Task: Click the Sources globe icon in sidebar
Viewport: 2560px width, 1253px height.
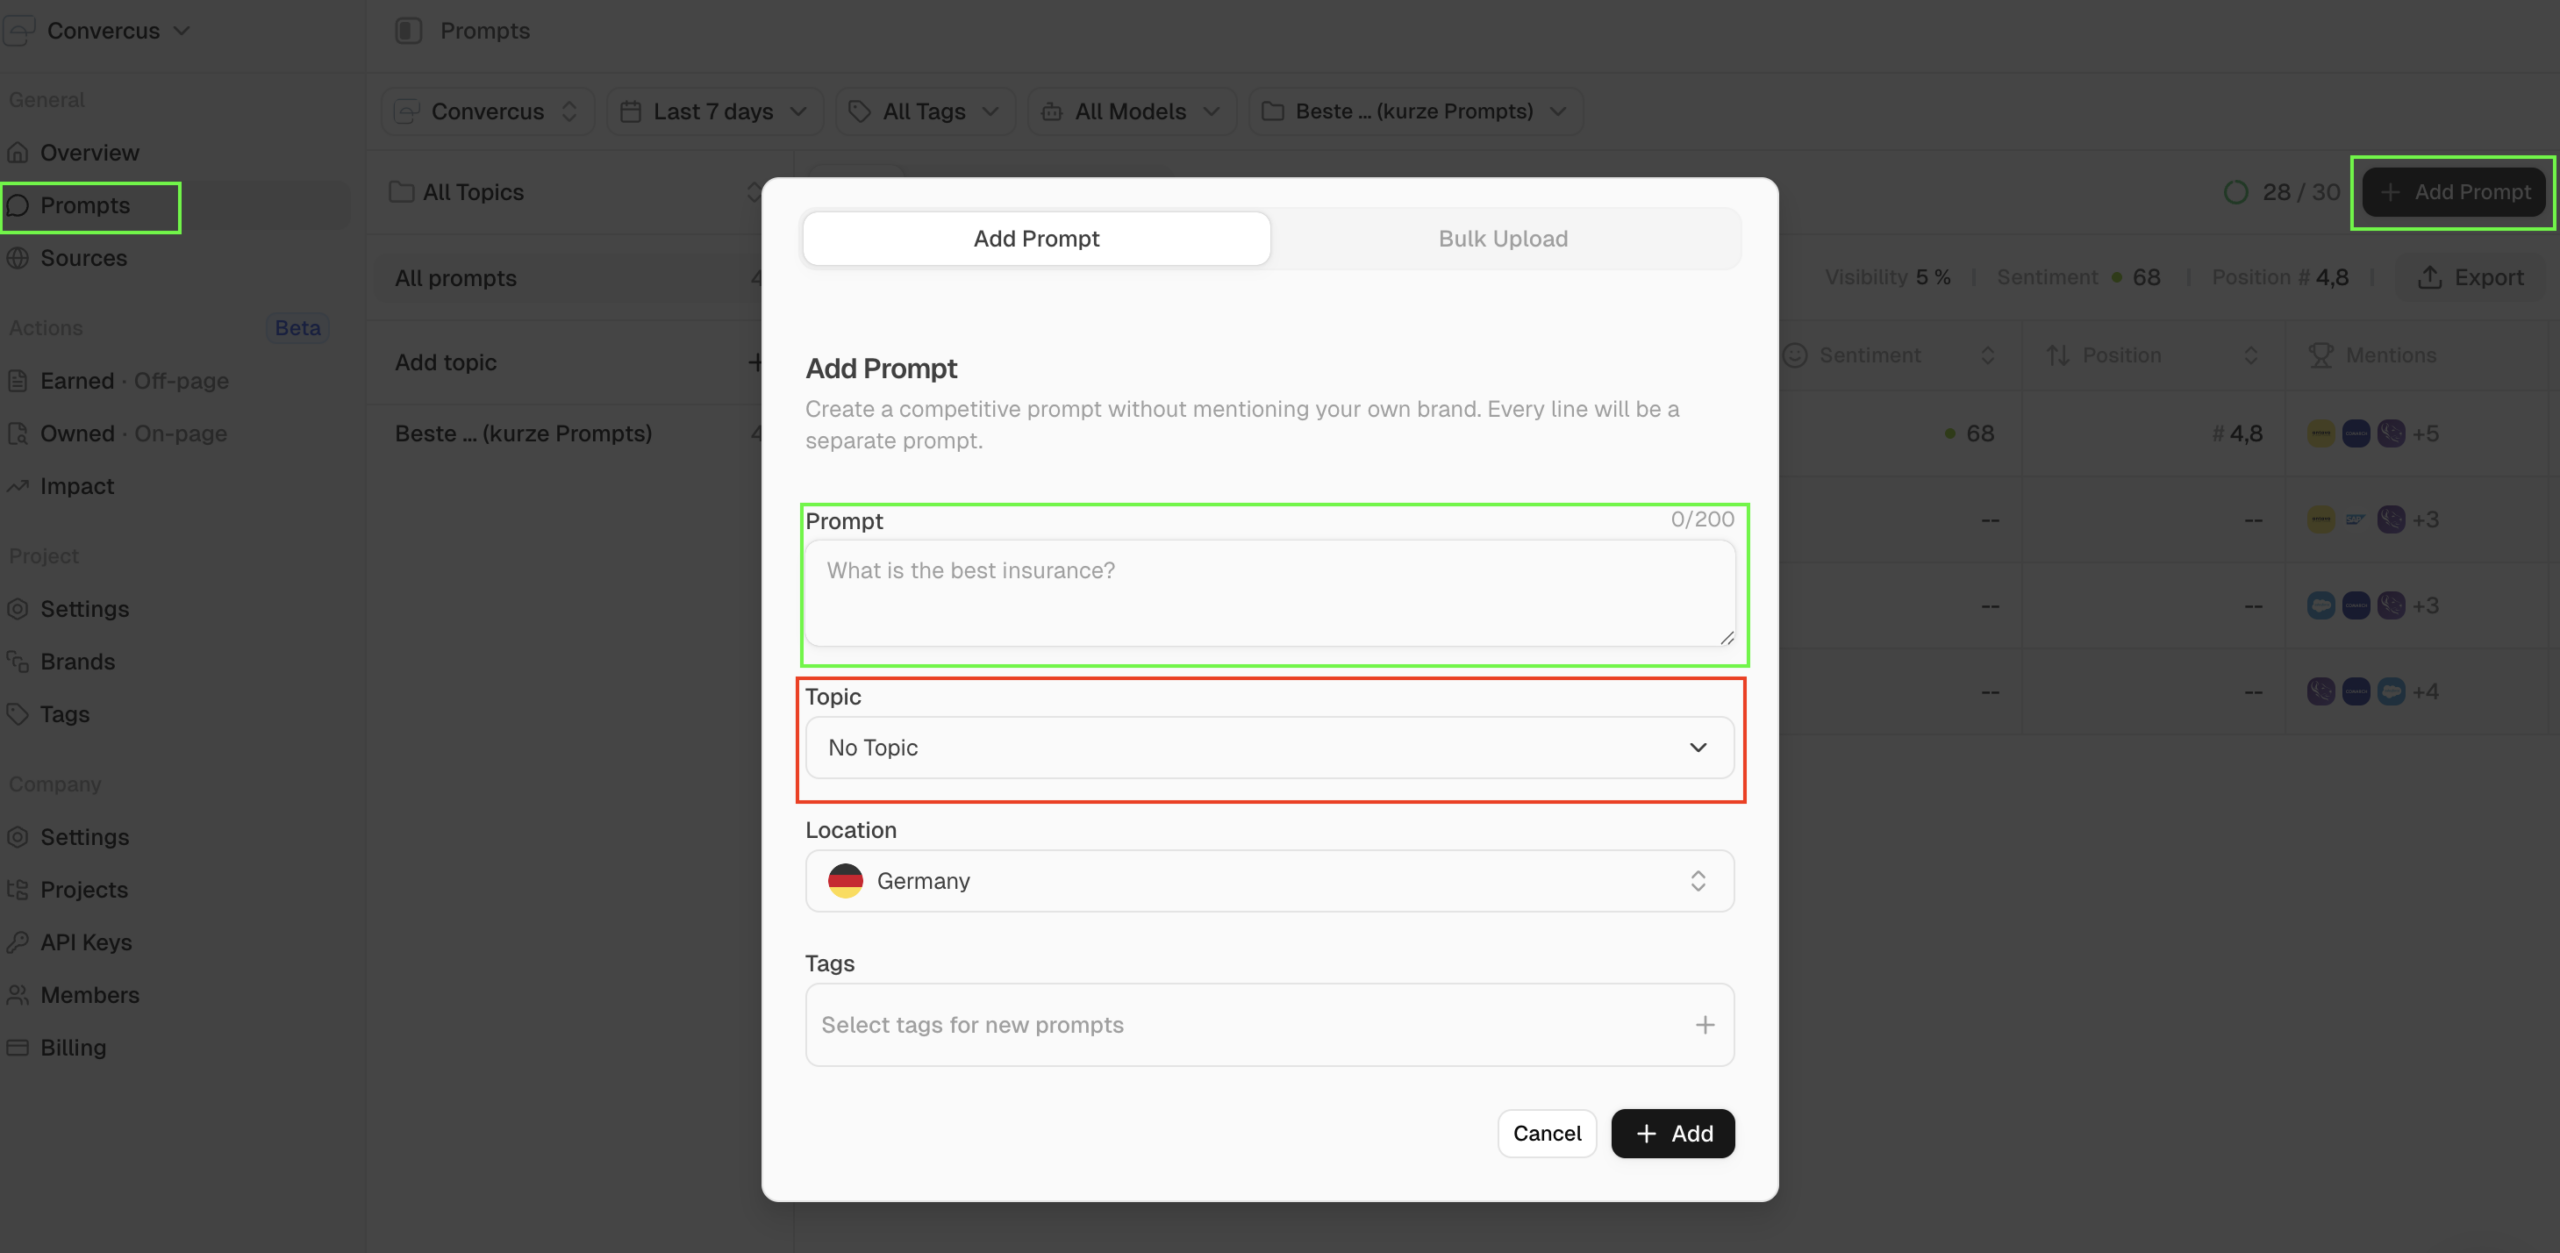Action: coord(18,258)
